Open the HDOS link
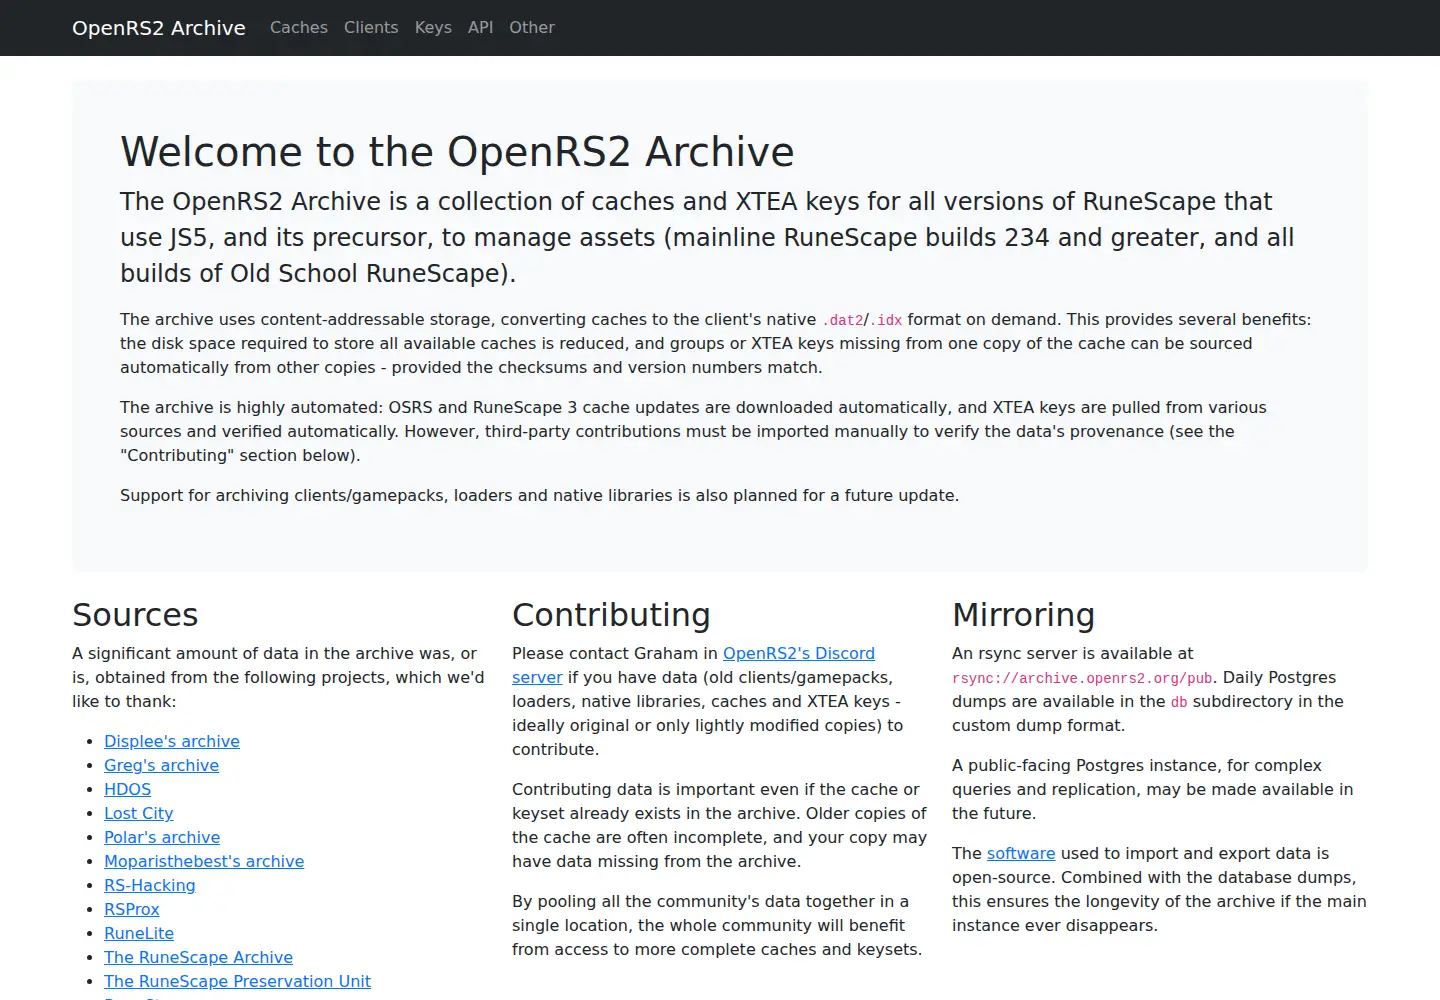Image resolution: width=1440 pixels, height=1000 pixels. point(127,789)
